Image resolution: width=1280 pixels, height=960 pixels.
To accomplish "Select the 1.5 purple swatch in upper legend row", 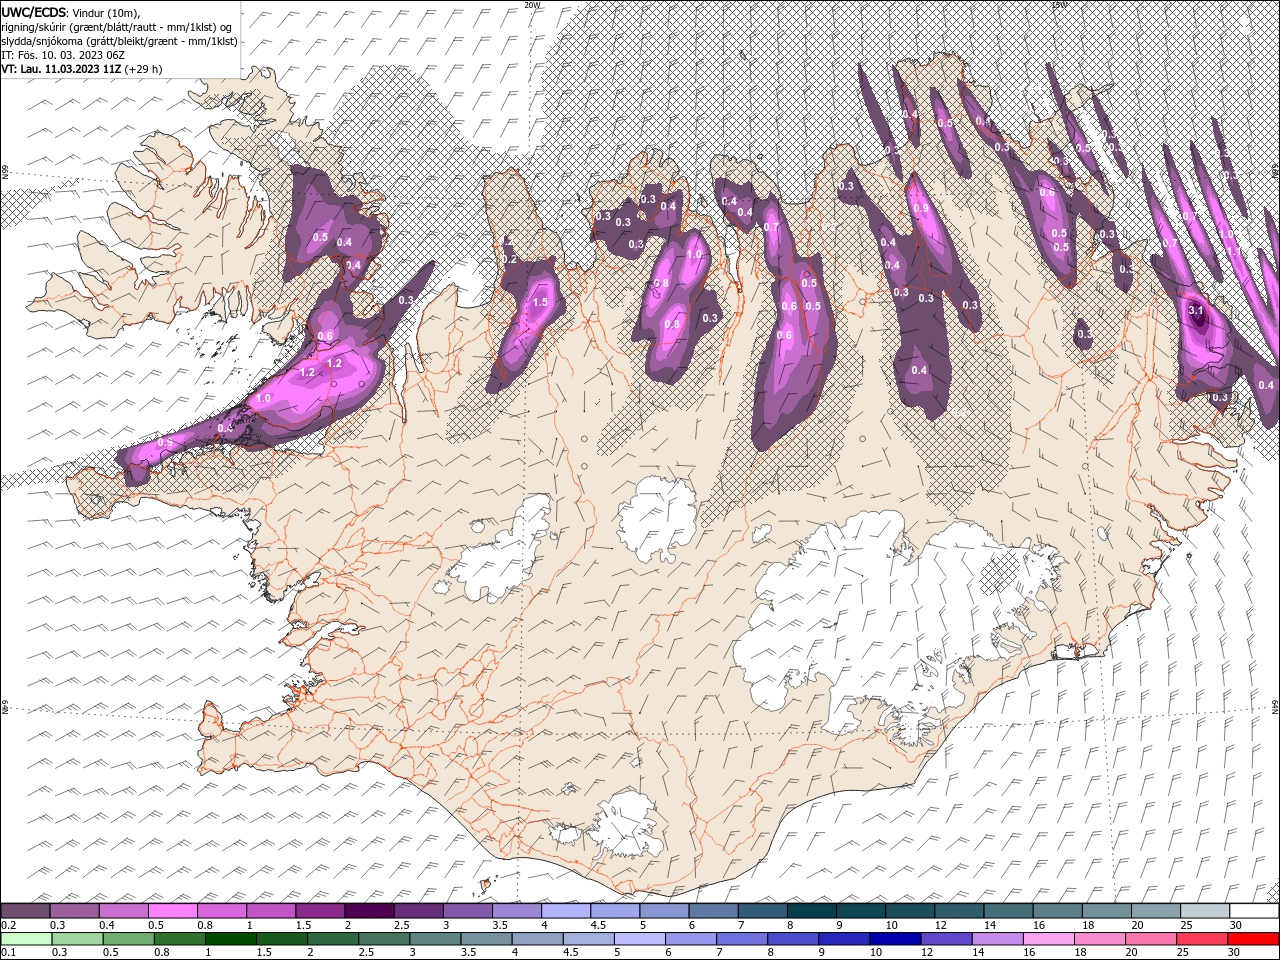I will [320, 911].
